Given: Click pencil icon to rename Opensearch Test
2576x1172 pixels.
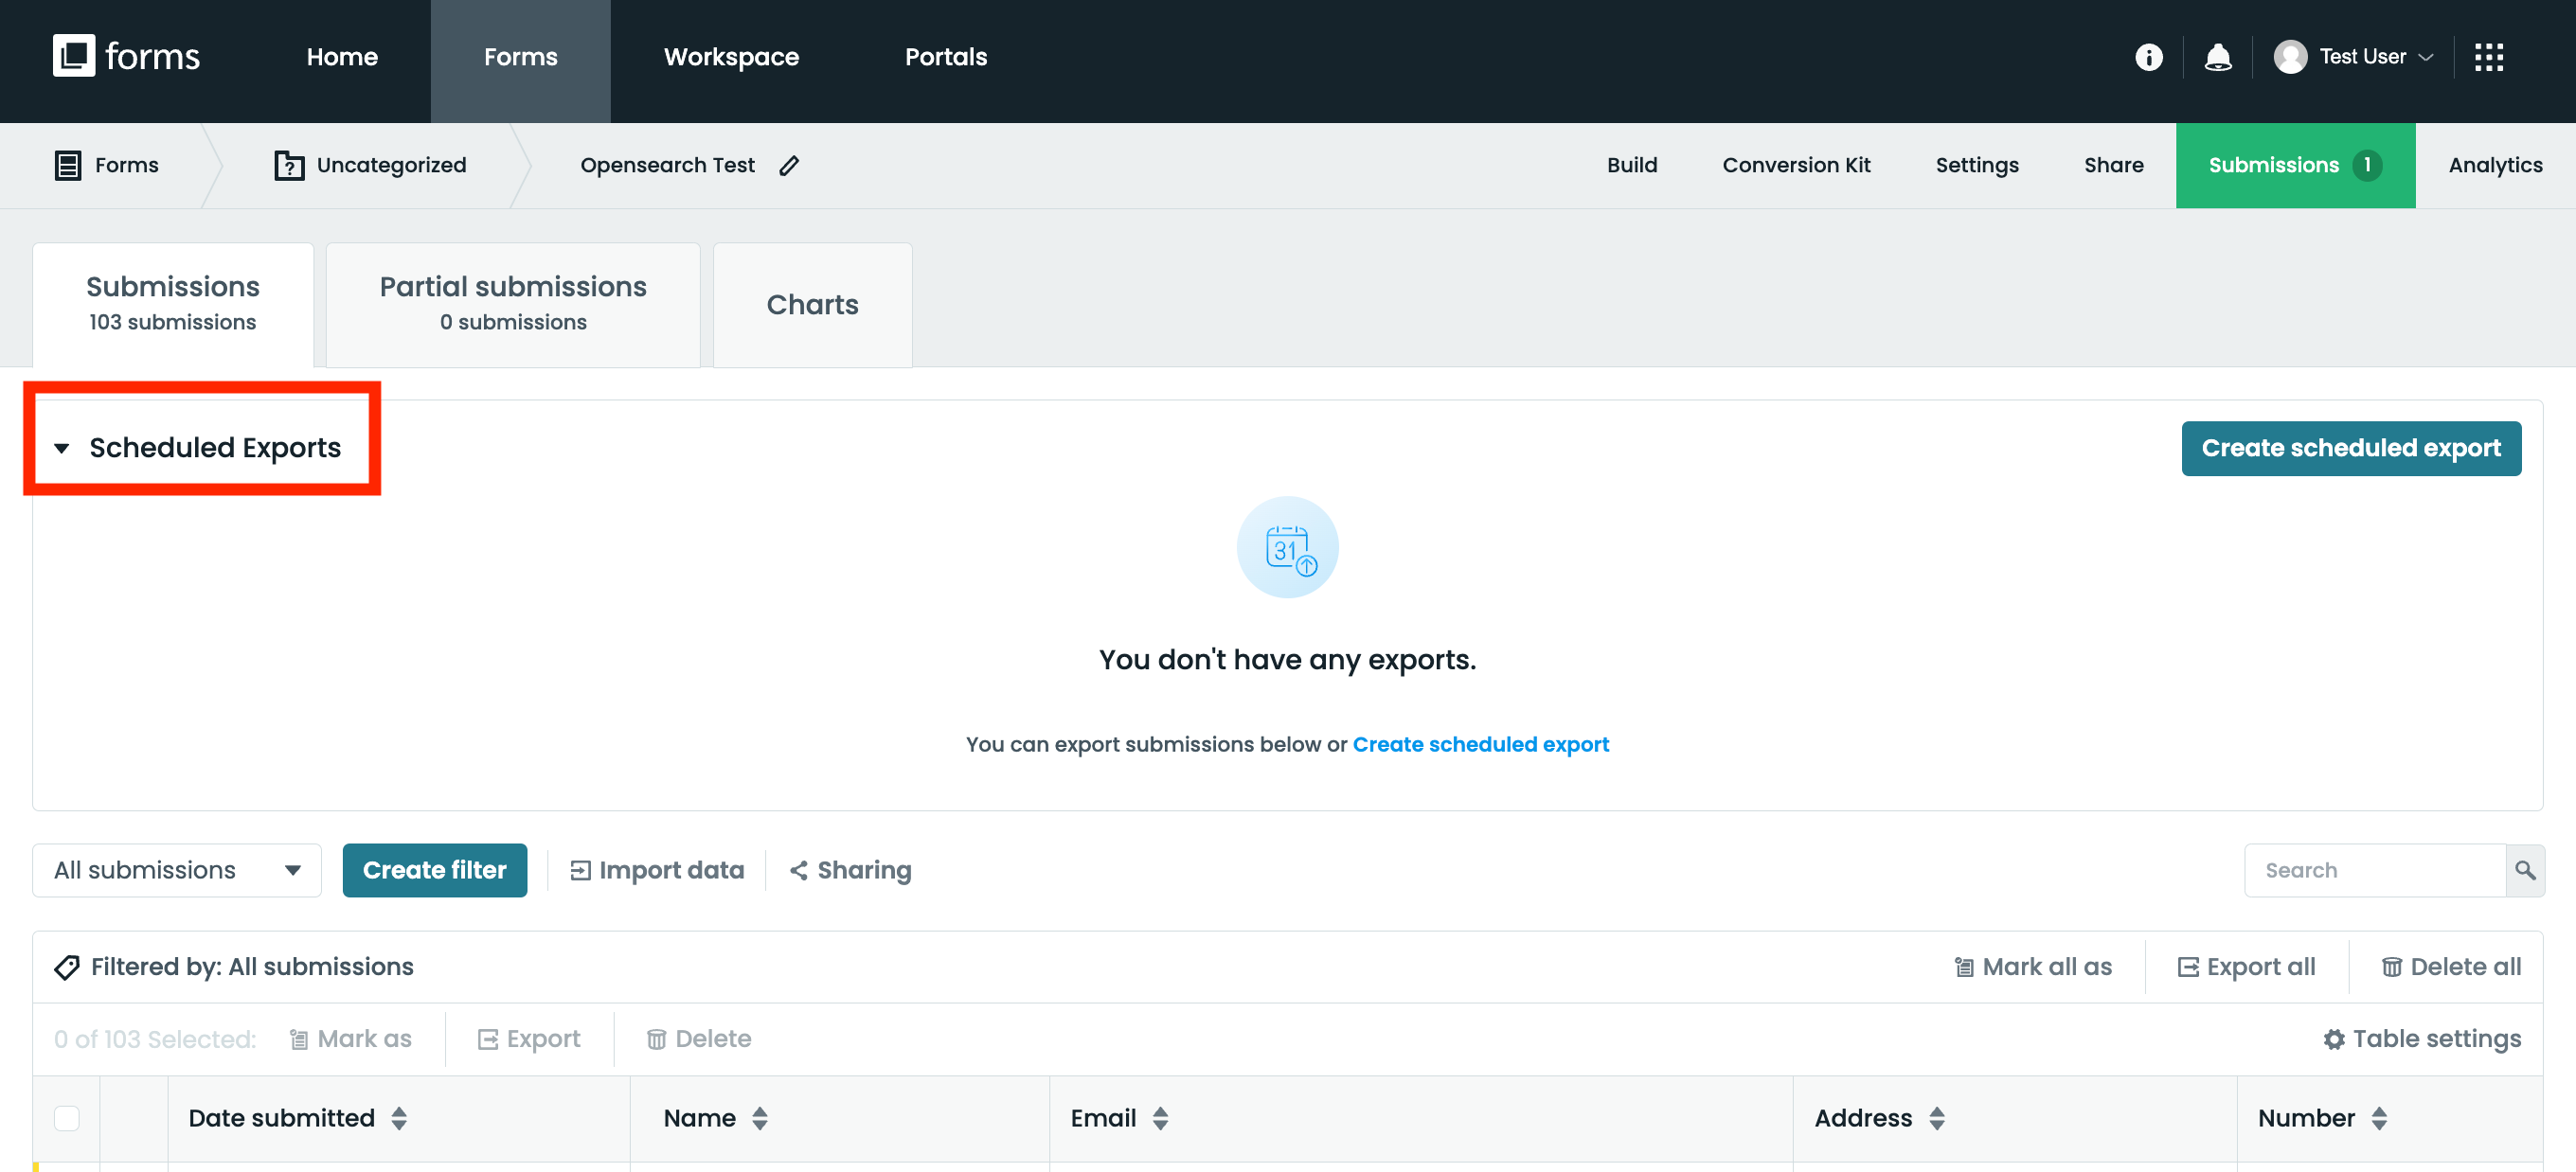Looking at the screenshot, I should pos(789,165).
